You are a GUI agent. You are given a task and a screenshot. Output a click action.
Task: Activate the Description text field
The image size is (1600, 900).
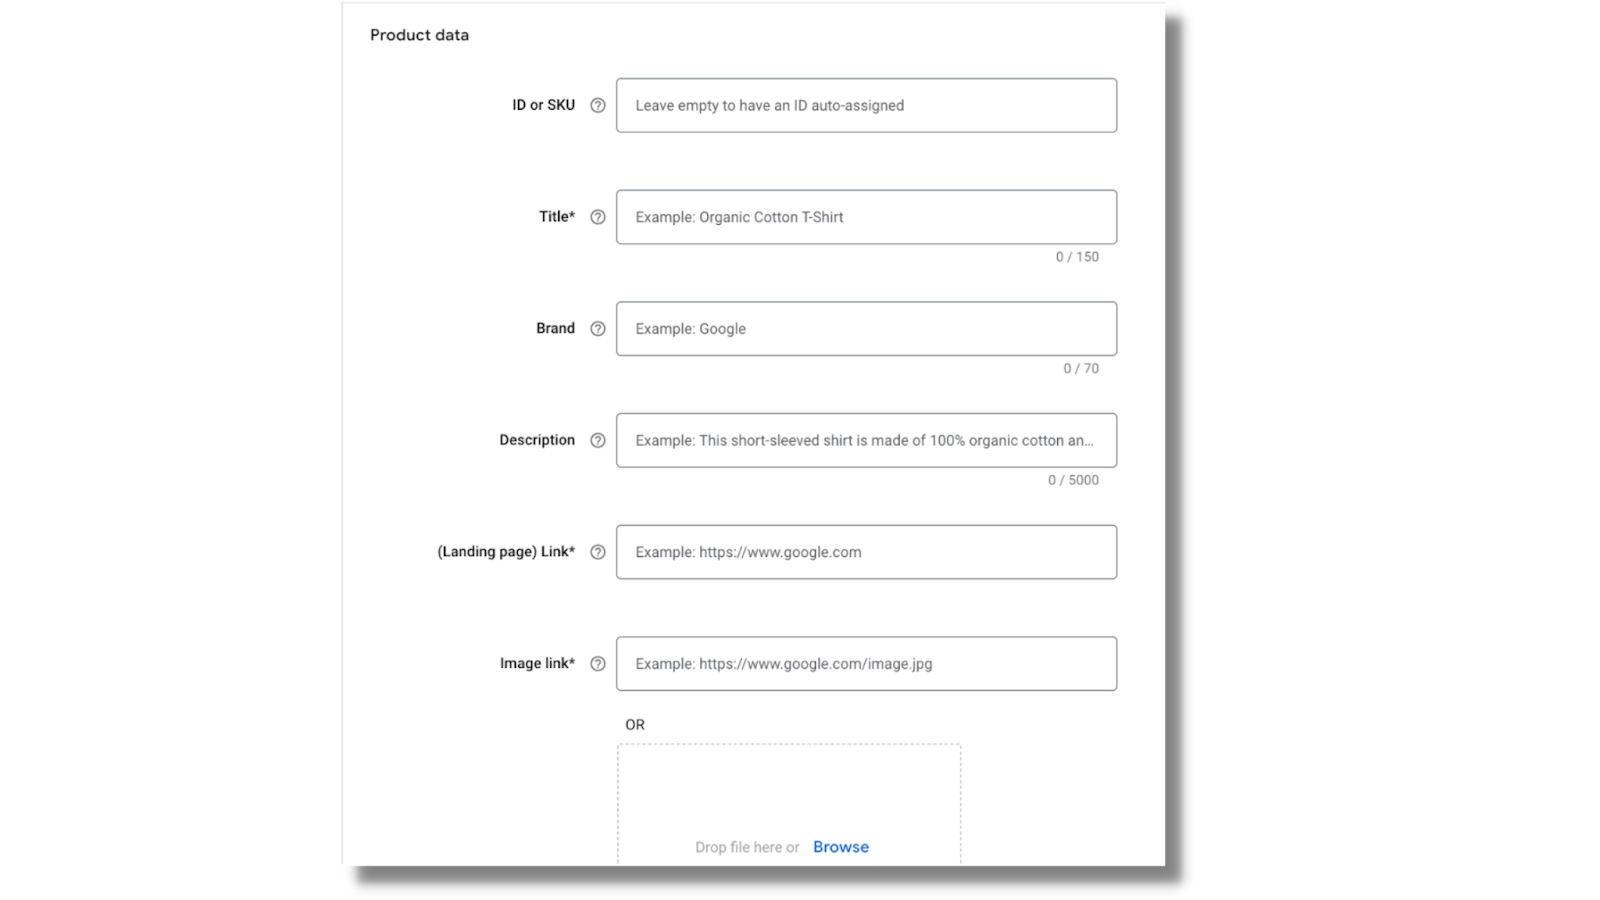point(866,440)
